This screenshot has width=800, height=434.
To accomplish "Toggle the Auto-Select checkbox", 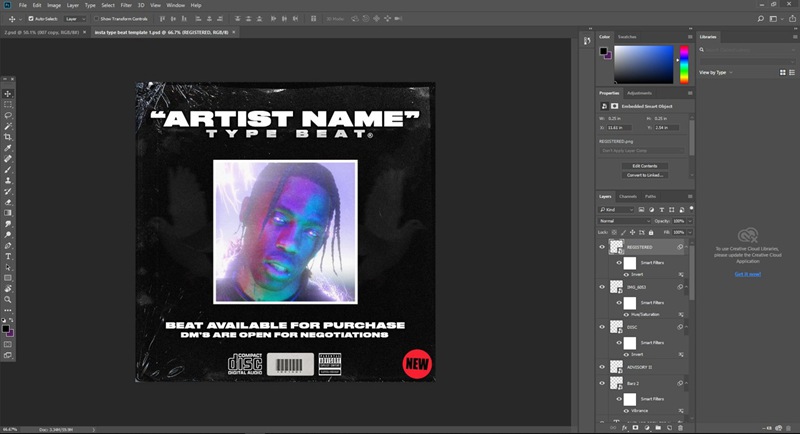I will coord(31,18).
